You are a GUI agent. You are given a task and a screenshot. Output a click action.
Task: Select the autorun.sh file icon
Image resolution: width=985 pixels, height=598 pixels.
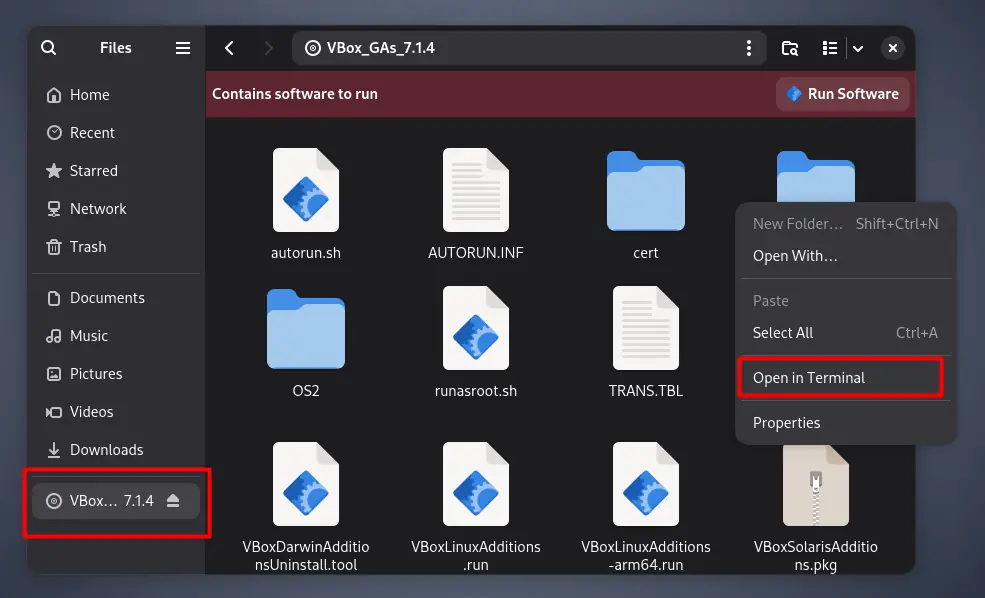click(306, 191)
